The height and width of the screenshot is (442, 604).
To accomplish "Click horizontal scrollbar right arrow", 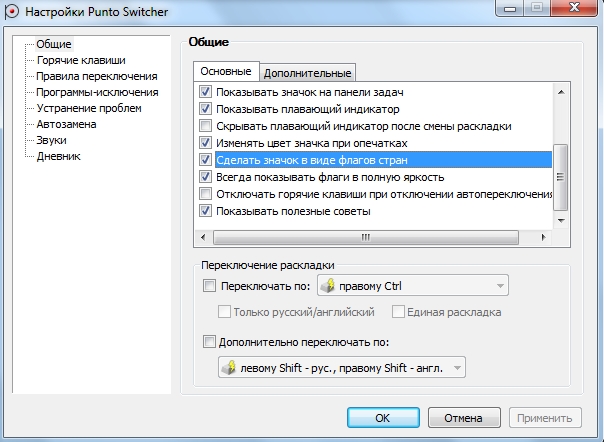I will [544, 237].
